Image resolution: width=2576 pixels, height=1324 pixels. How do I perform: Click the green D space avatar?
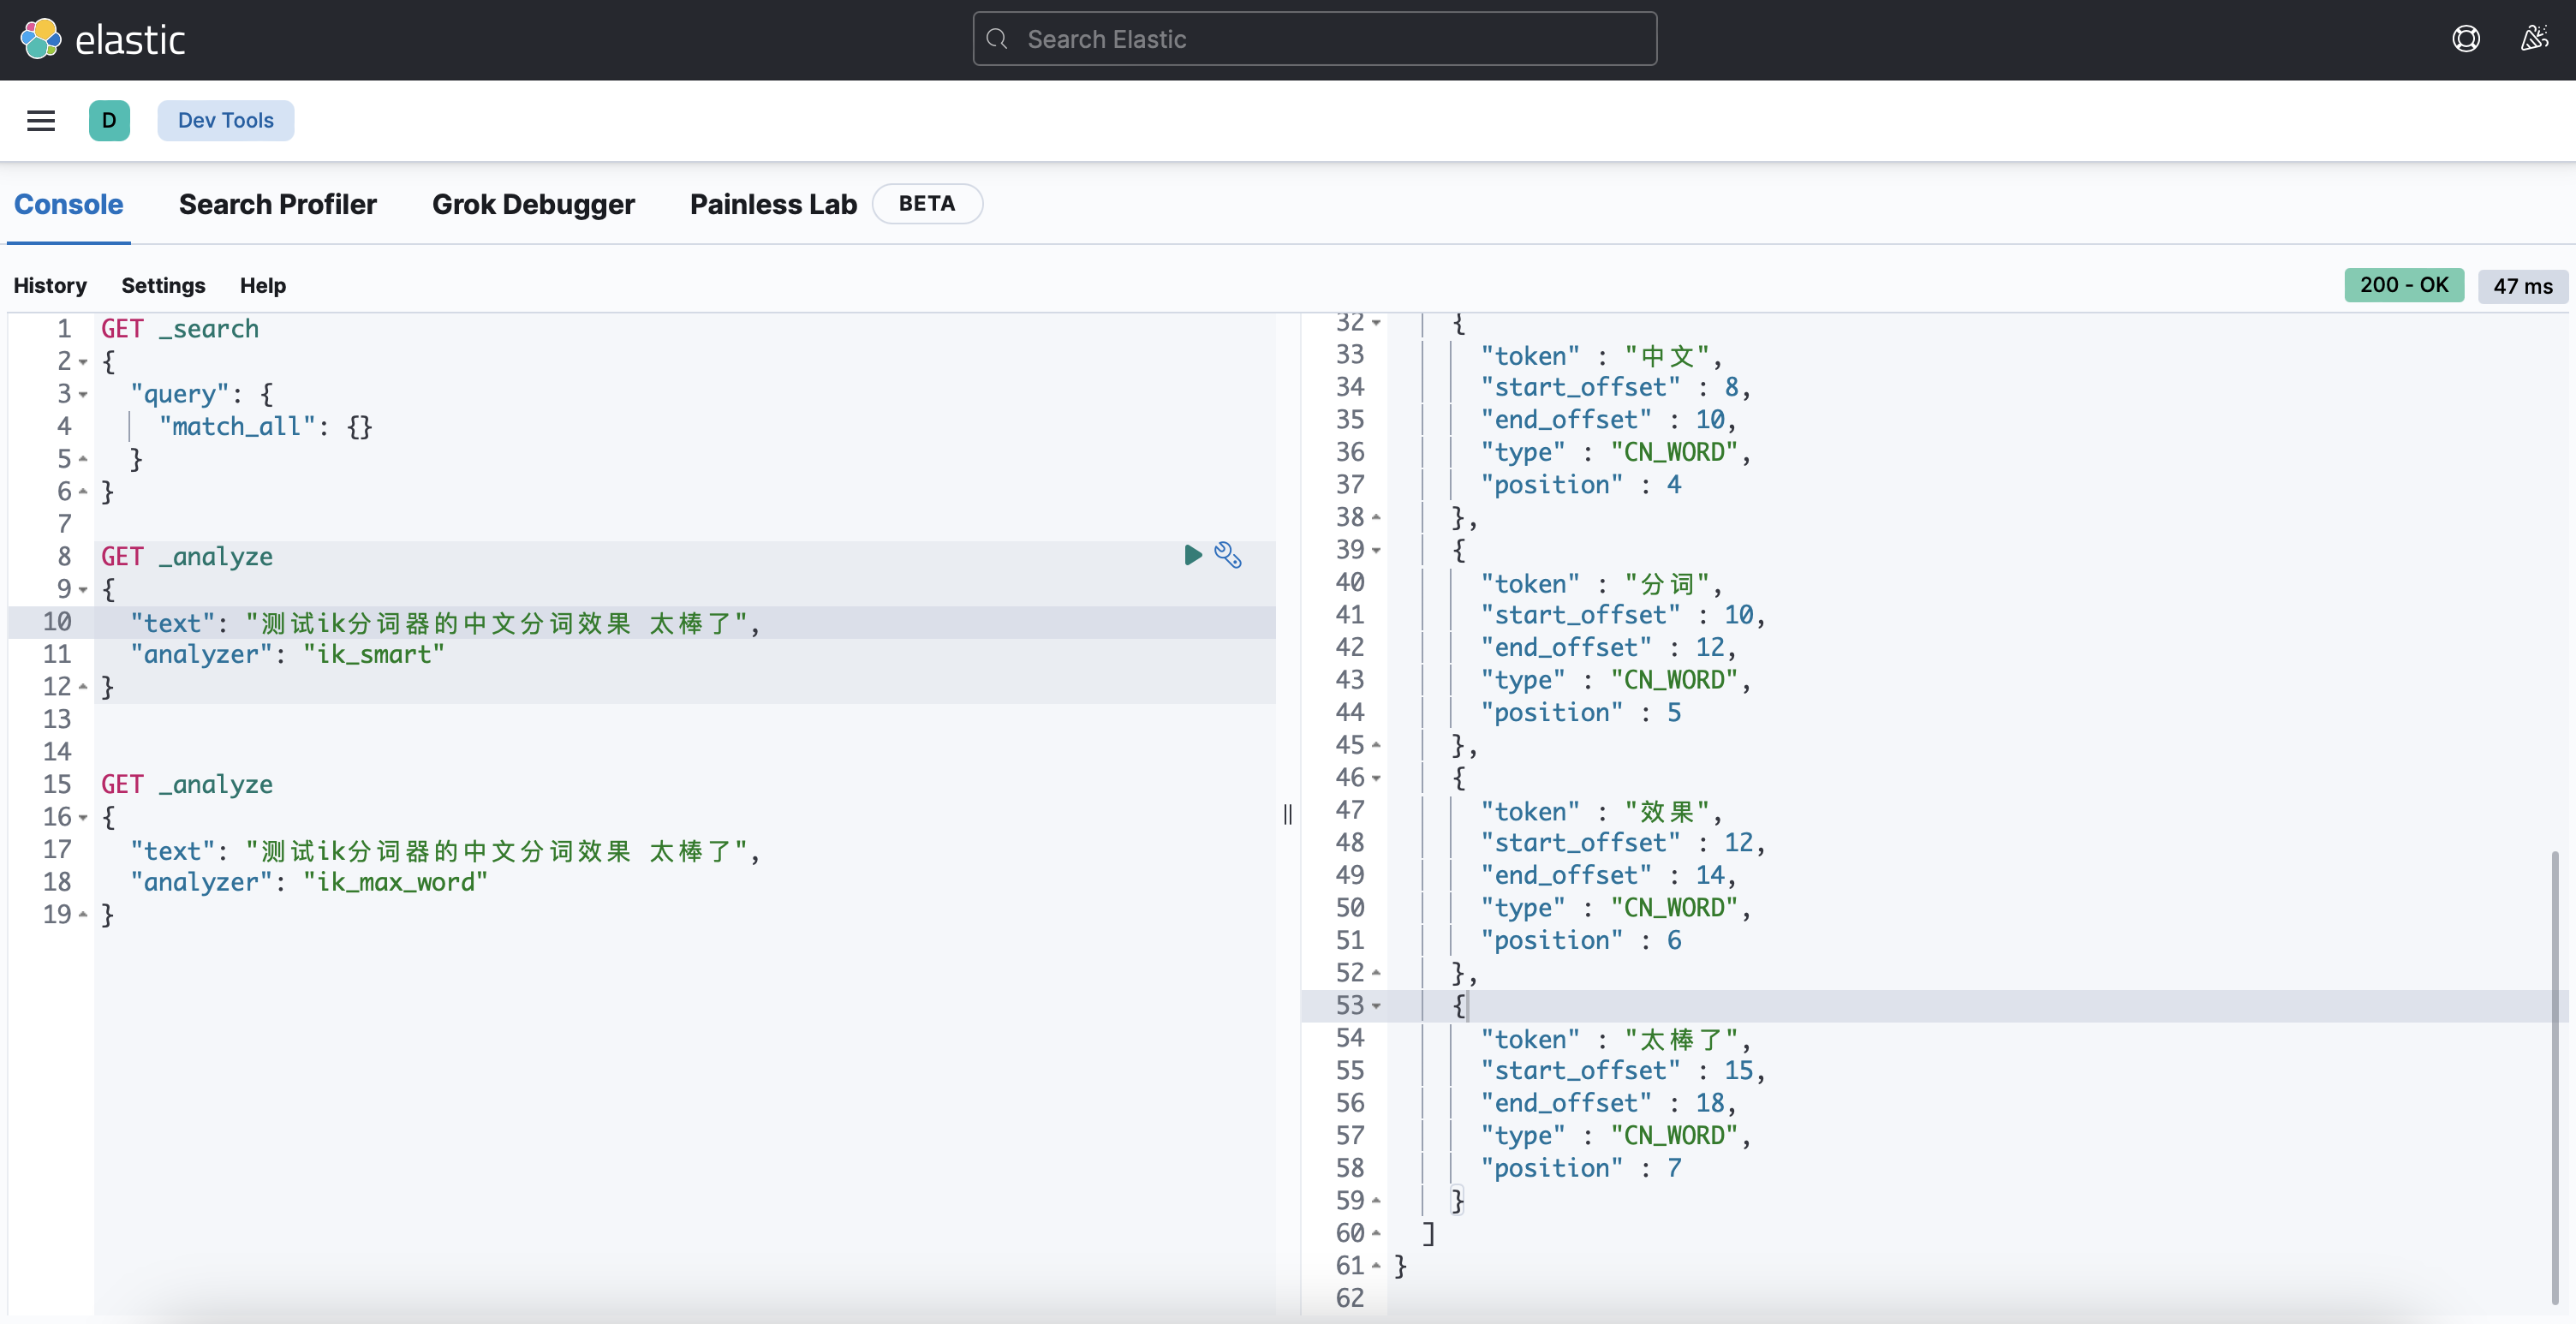tap(109, 121)
